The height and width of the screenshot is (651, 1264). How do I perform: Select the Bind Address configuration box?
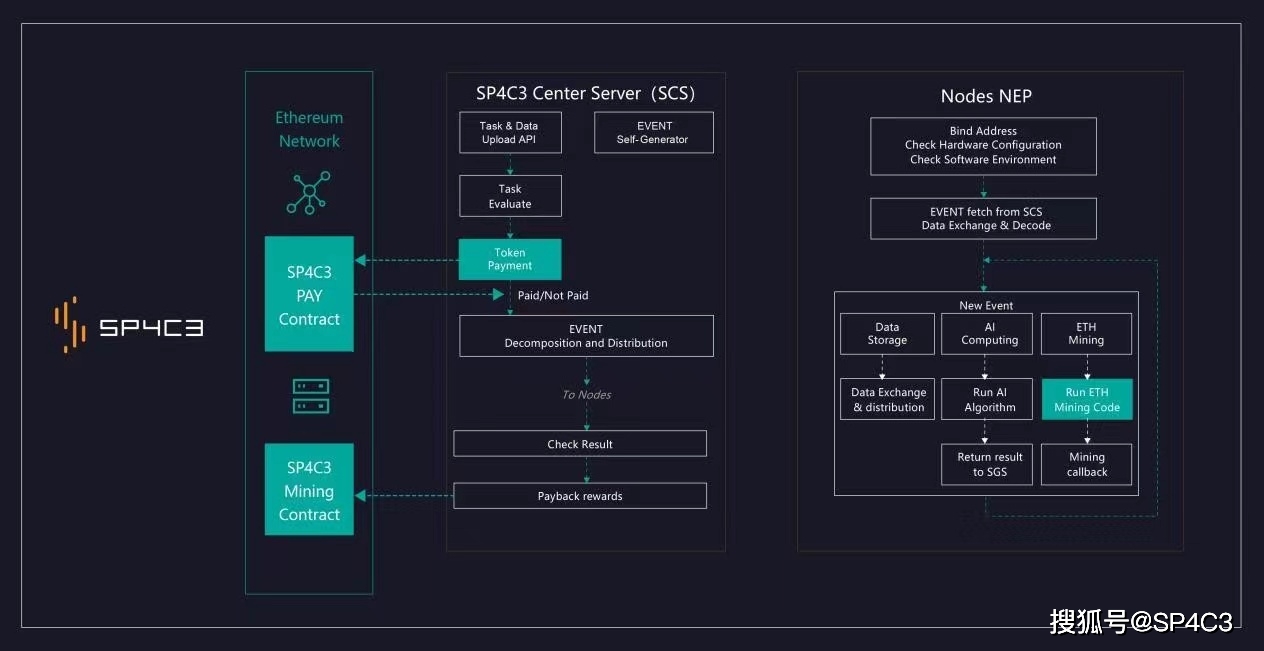click(x=983, y=146)
